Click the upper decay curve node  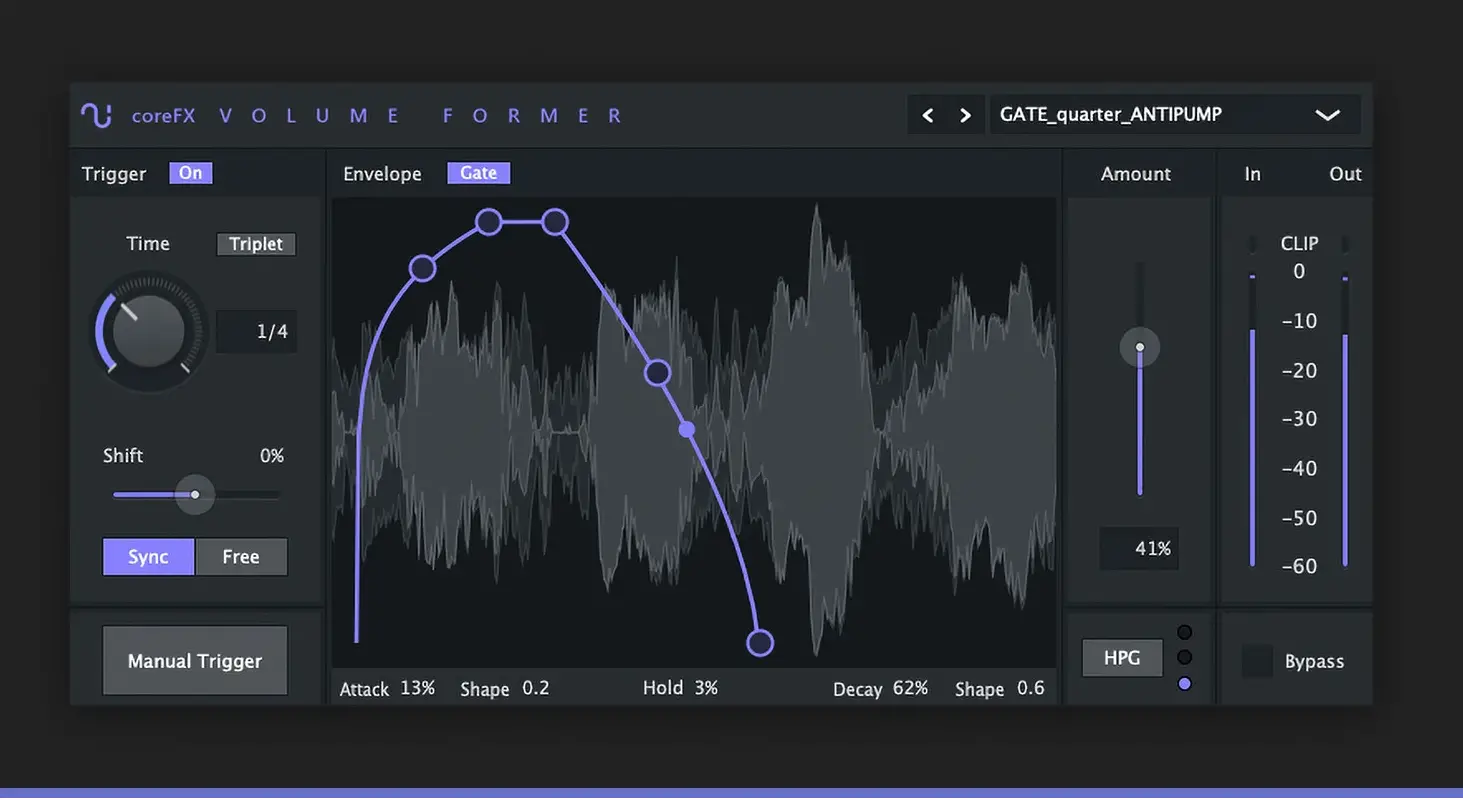point(657,373)
